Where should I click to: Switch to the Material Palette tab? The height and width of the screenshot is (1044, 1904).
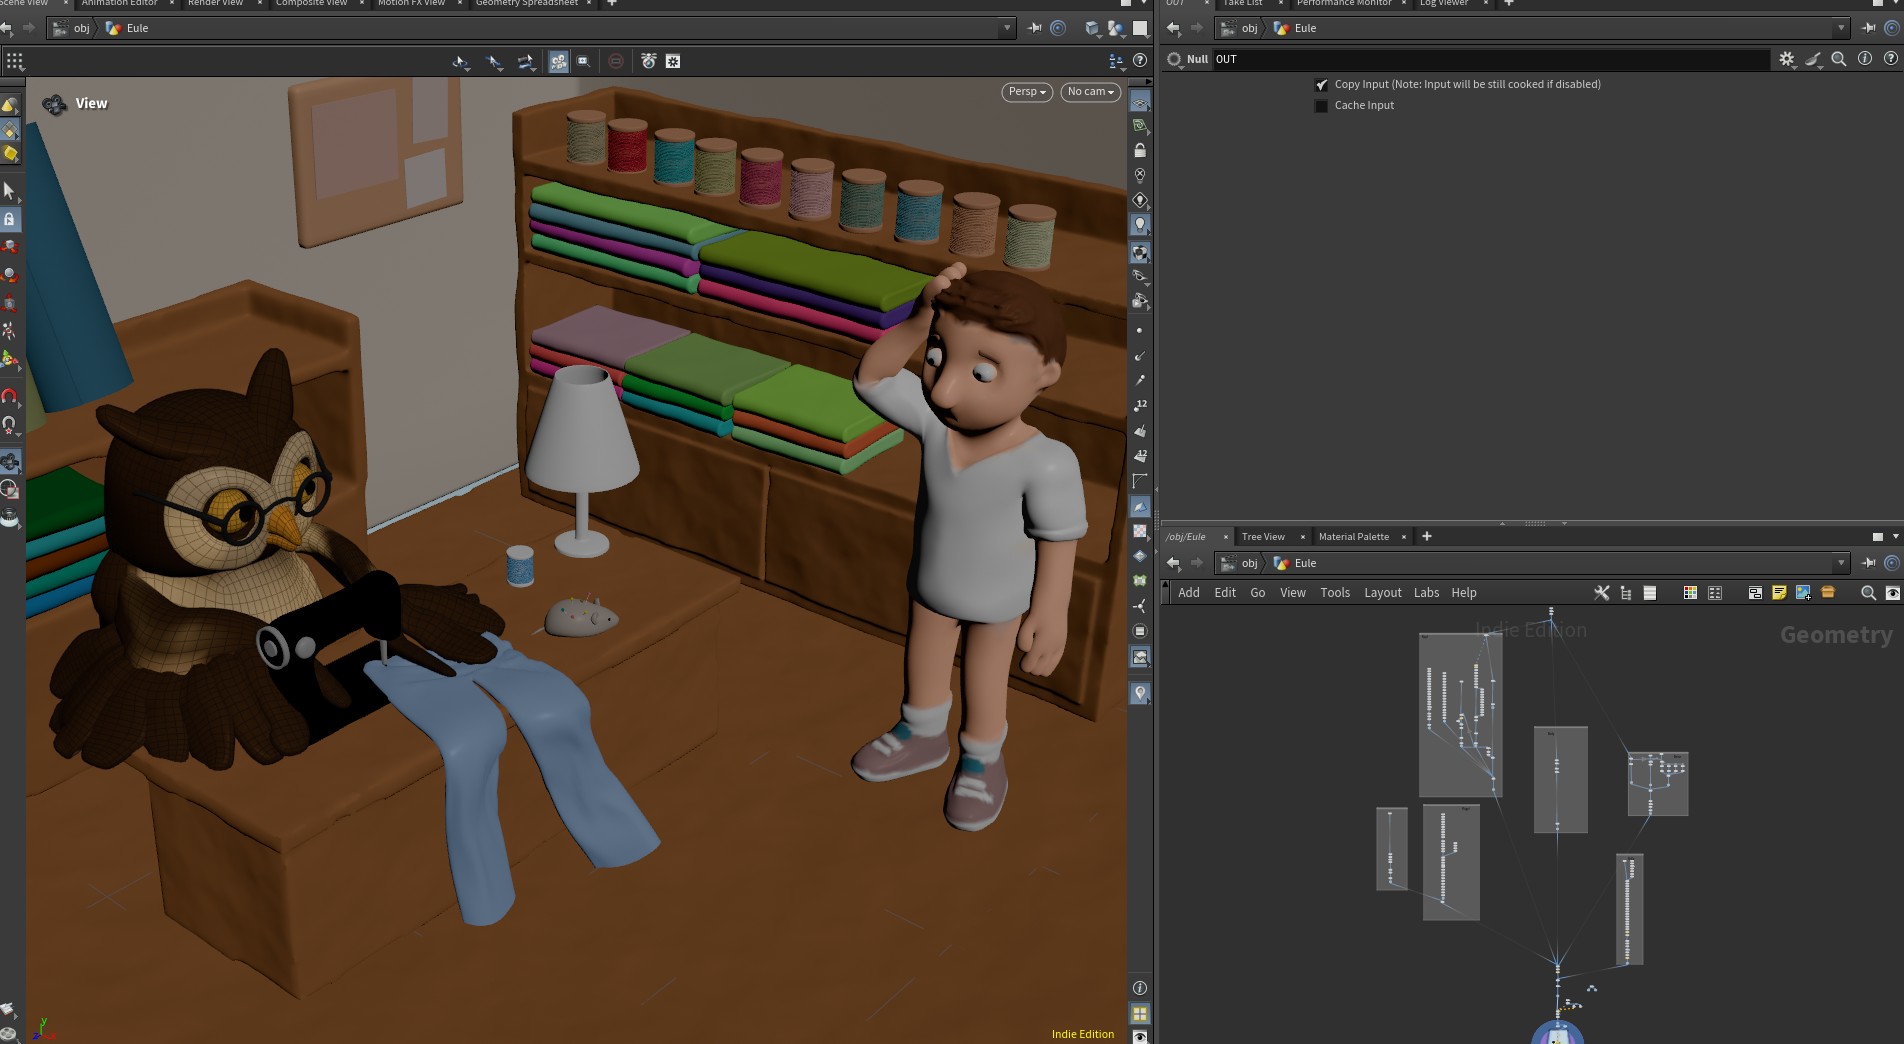coord(1353,537)
